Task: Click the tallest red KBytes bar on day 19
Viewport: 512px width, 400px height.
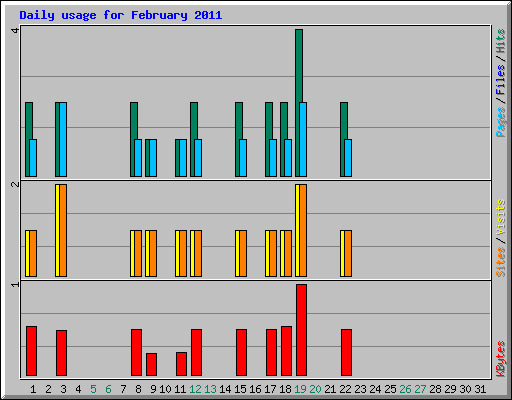Action: pos(301,330)
